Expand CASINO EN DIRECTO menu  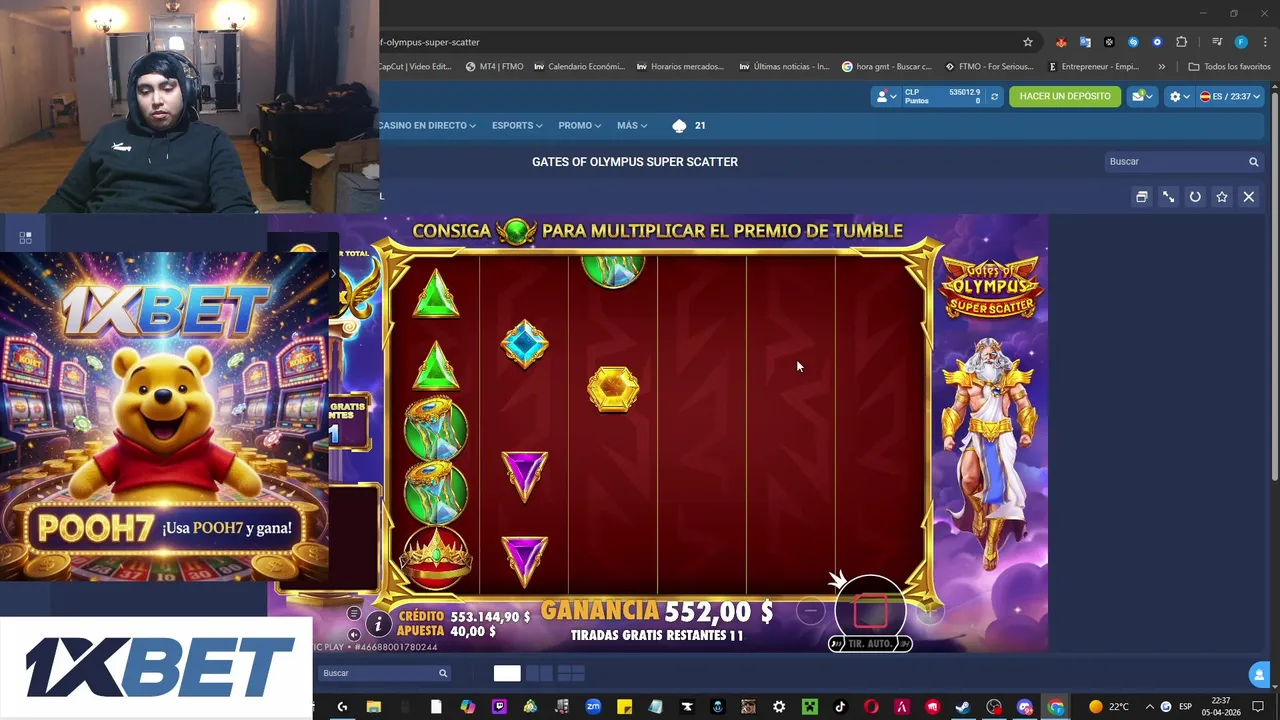pos(426,126)
